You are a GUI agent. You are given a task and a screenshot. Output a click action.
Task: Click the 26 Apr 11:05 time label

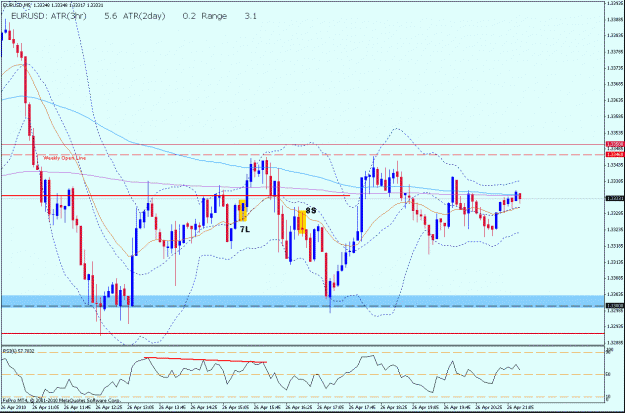pos(48,408)
